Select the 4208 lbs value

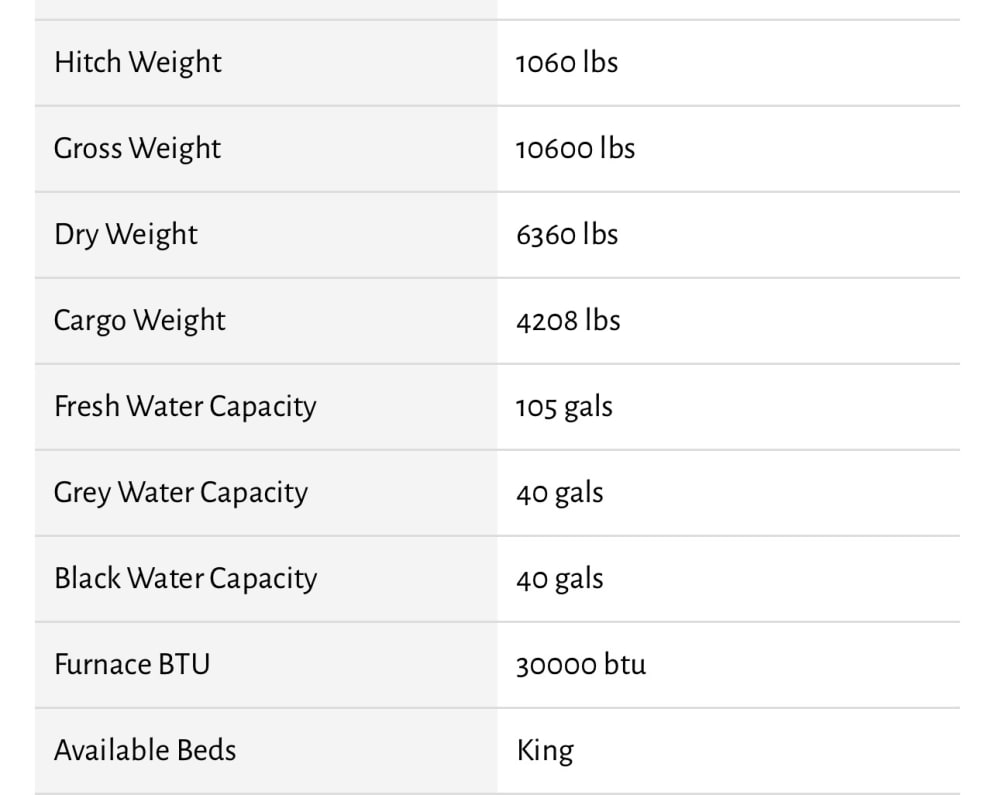pyautogui.click(x=568, y=321)
